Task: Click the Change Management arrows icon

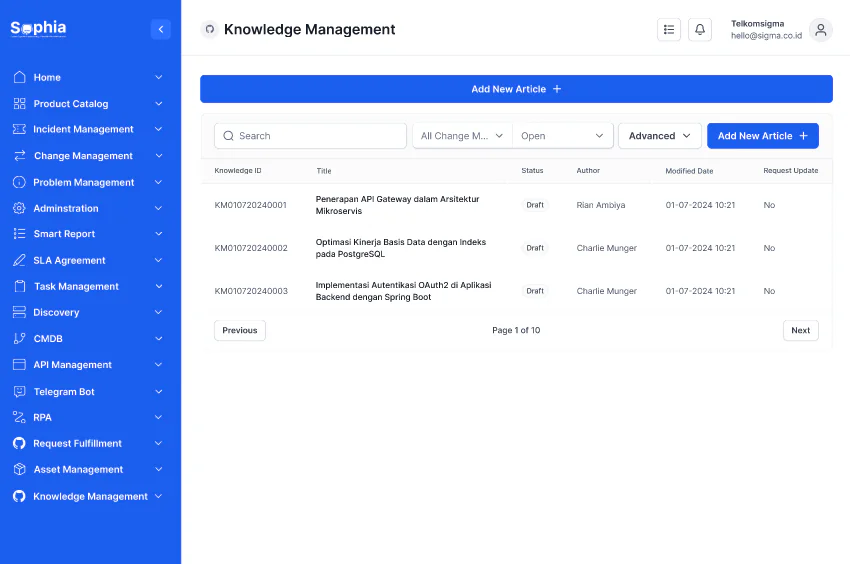Action: (x=20, y=156)
